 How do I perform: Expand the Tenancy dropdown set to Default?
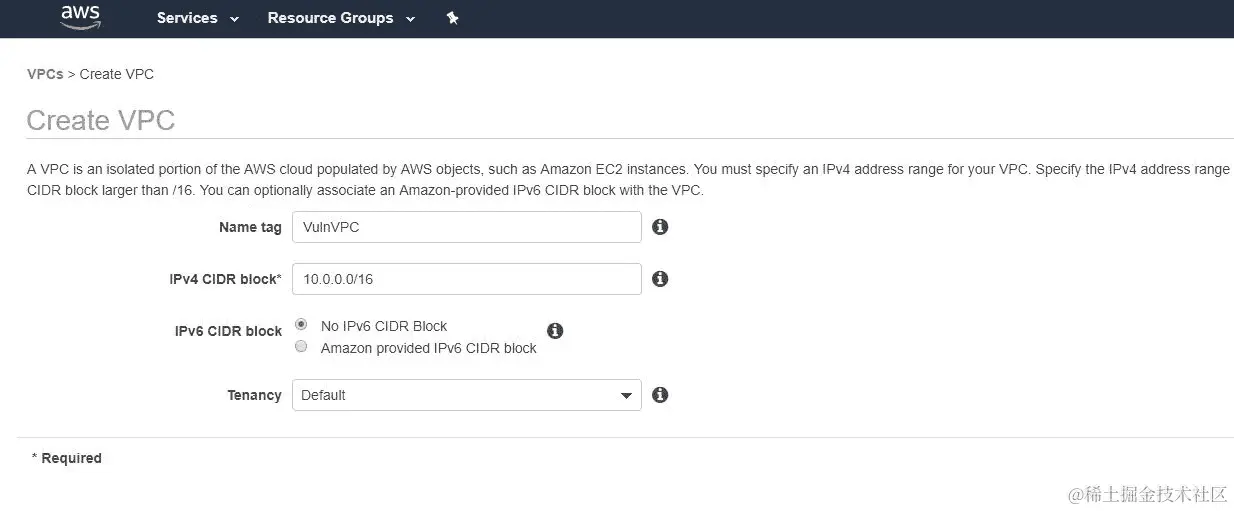(x=466, y=395)
